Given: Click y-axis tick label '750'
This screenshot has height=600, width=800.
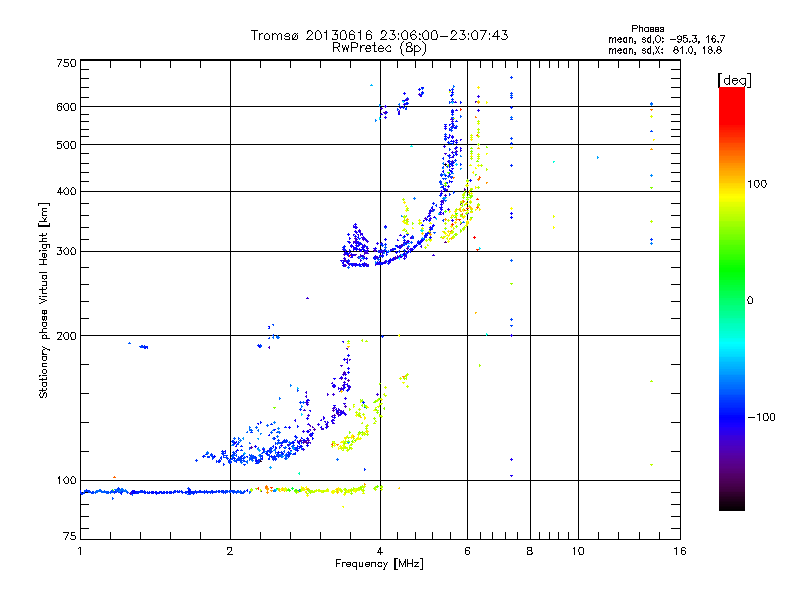Looking at the screenshot, I should (66, 63).
